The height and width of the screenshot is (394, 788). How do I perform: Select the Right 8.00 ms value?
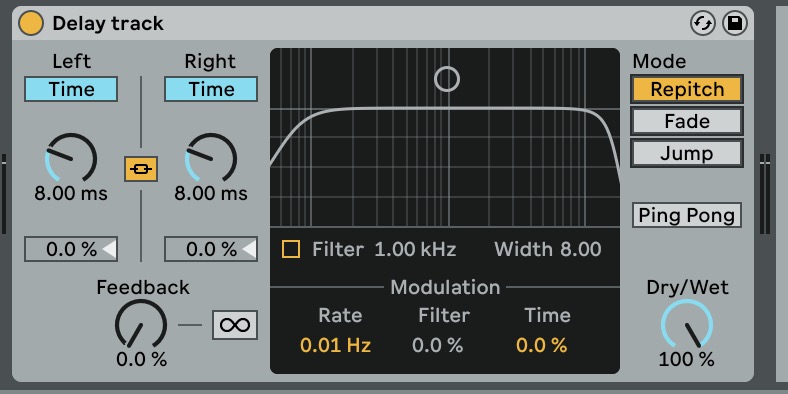tap(211, 193)
